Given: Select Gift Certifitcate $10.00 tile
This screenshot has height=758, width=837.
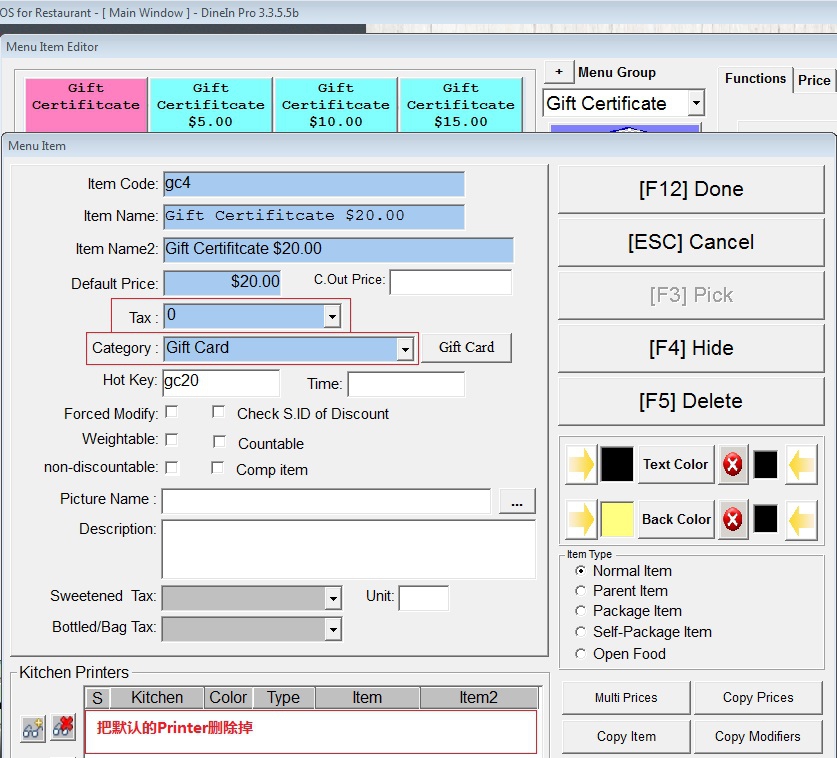Looking at the screenshot, I should click(336, 105).
